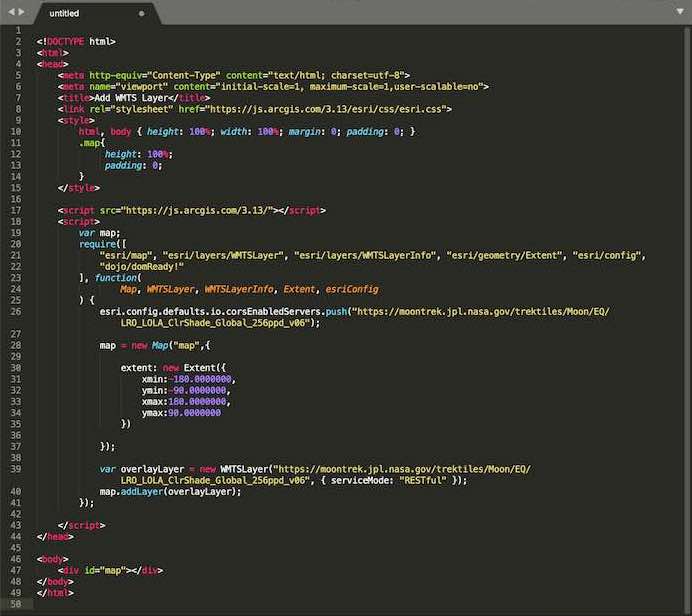Click the DOCTYPE html declaration

point(76,41)
